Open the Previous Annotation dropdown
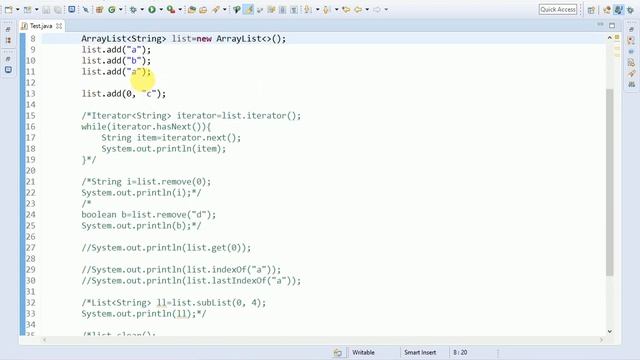 pyautogui.click(x=336, y=9)
